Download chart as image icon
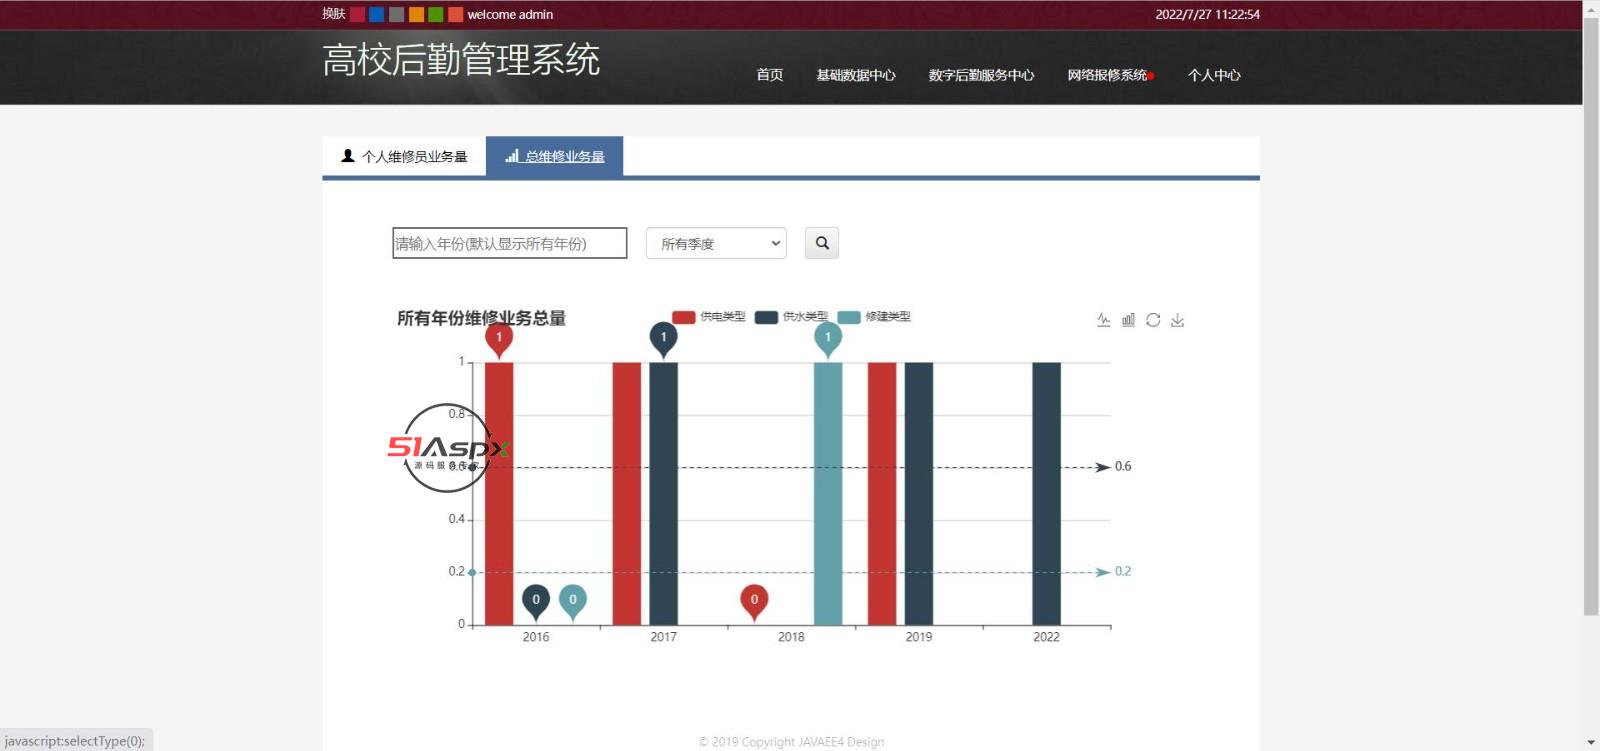 [1177, 320]
